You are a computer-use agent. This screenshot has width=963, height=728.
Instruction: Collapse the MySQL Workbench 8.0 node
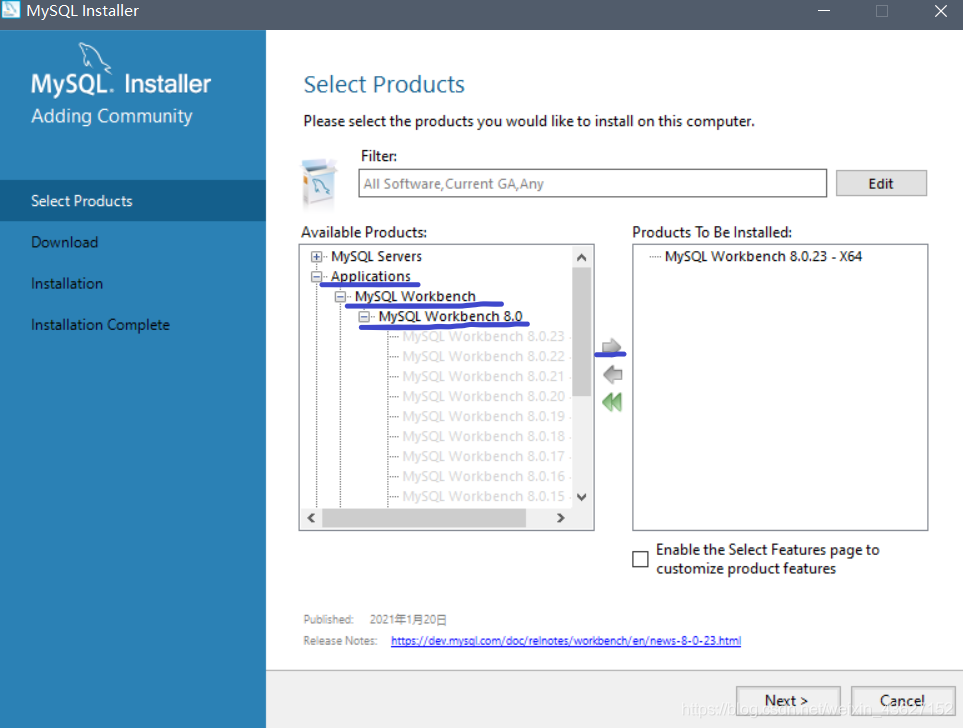(364, 317)
